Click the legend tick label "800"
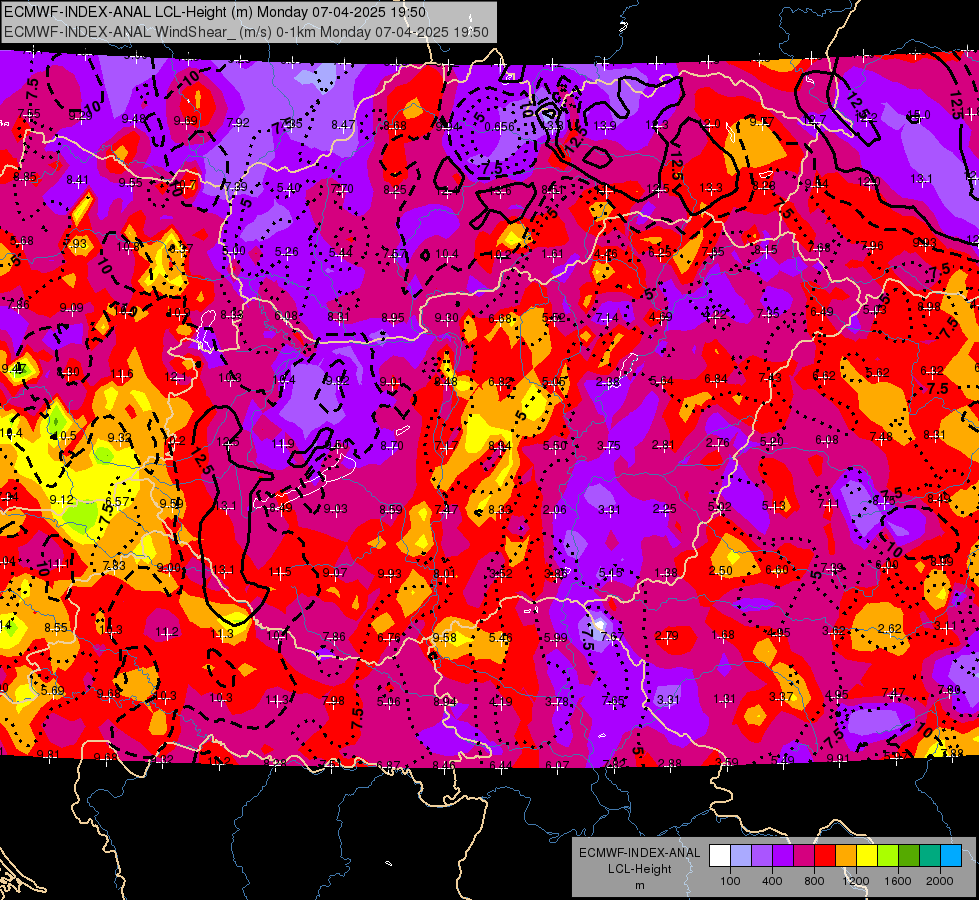 coord(814,881)
